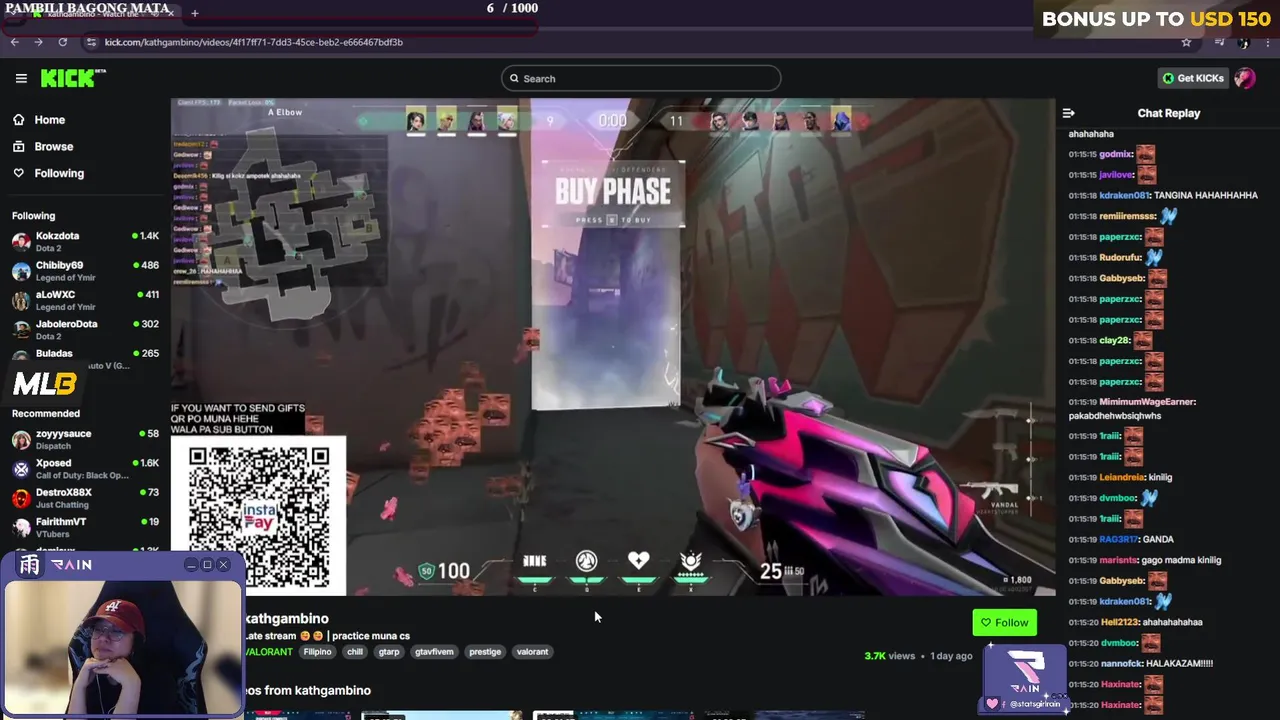Collapse the Chat Replay panel
Image resolution: width=1280 pixels, height=720 pixels.
click(1068, 113)
